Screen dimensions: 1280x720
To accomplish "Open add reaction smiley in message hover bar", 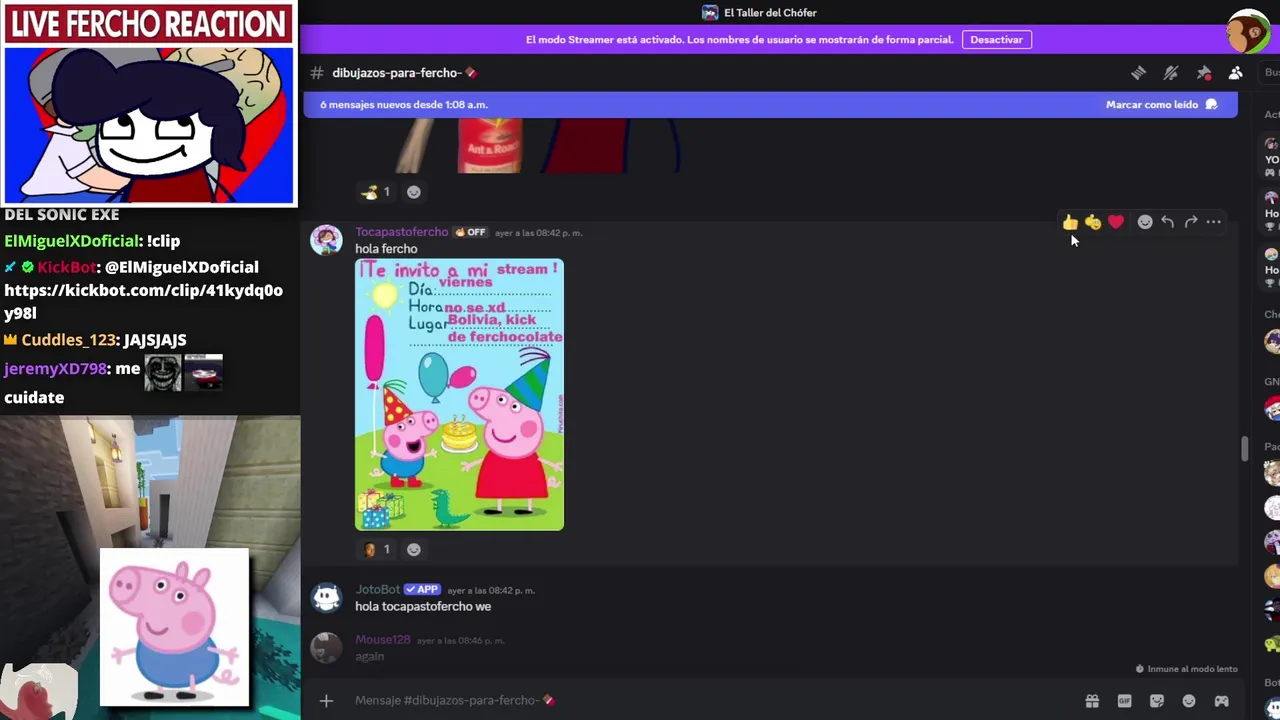I will tap(1145, 222).
